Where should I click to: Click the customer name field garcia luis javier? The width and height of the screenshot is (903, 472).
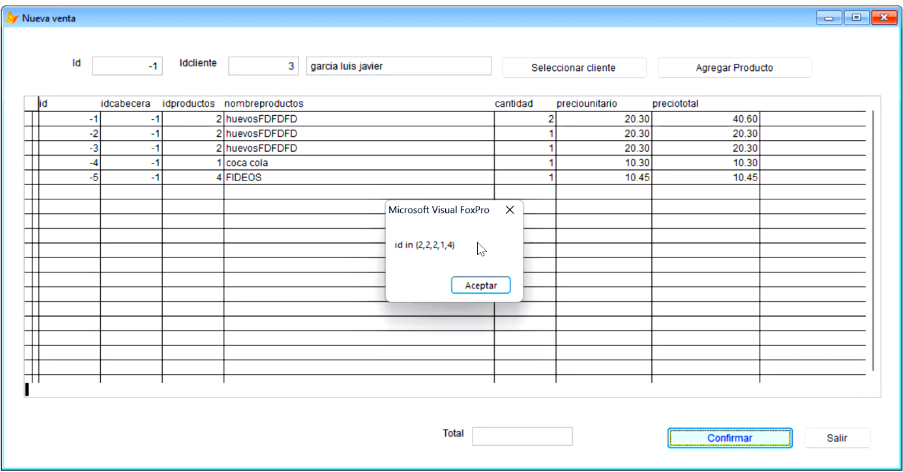pos(397,66)
